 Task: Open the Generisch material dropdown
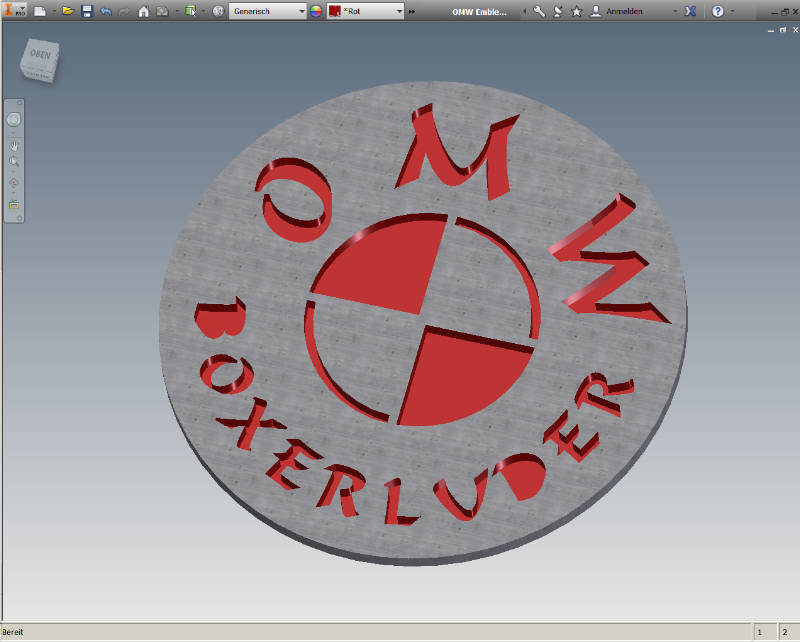(x=267, y=11)
